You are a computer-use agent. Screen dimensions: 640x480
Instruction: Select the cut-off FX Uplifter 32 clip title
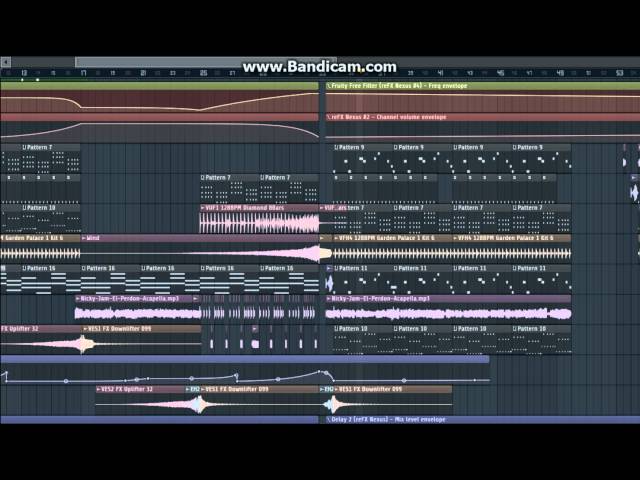click(20, 329)
